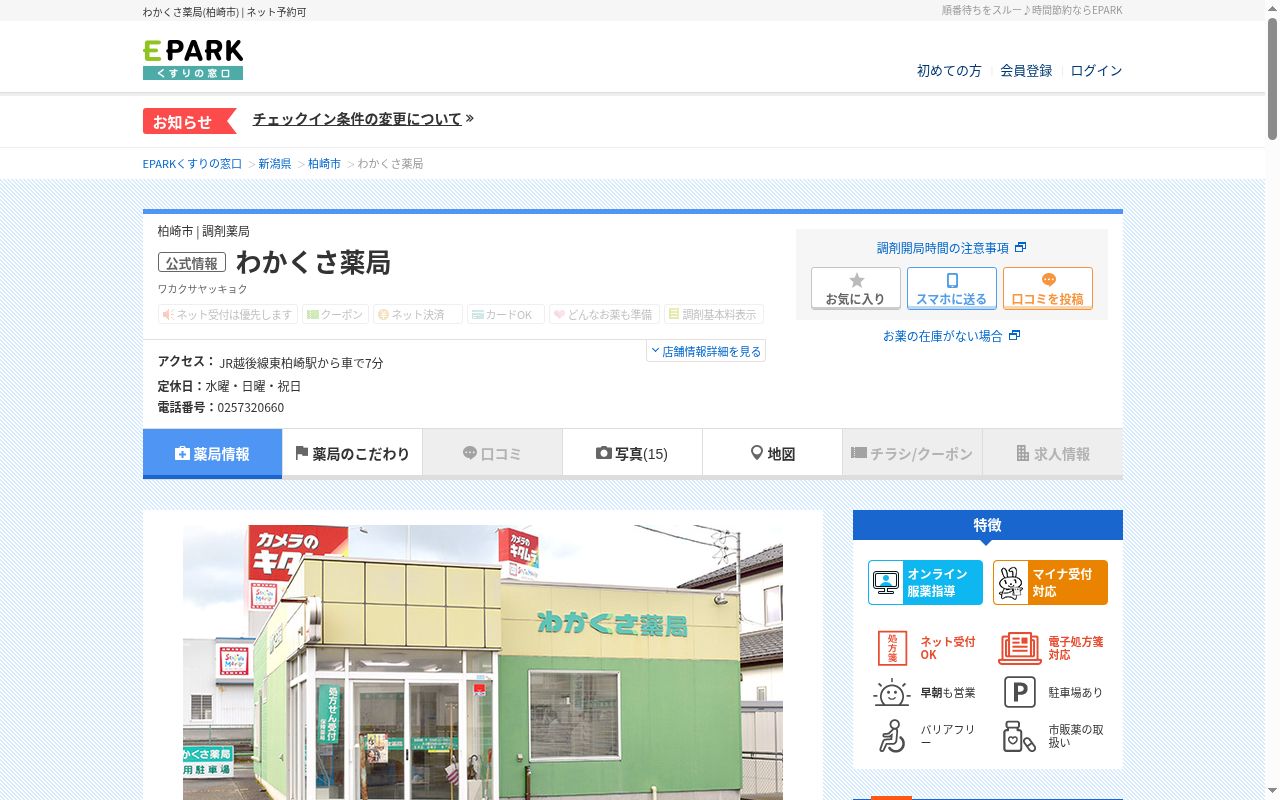Click the 電子処方箋対応 laptop icon

(x=1019, y=648)
